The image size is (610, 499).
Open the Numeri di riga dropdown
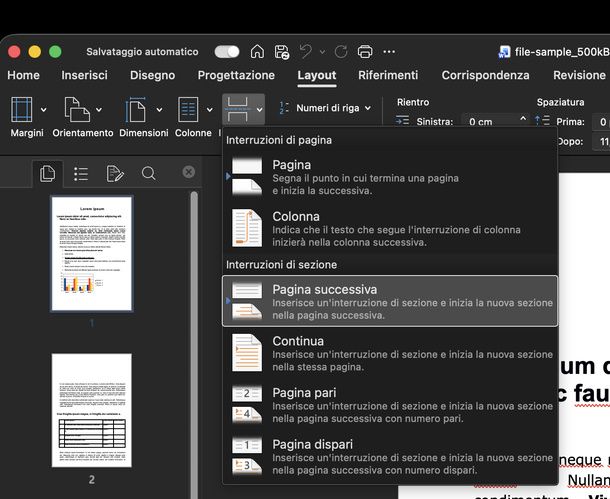coord(325,108)
